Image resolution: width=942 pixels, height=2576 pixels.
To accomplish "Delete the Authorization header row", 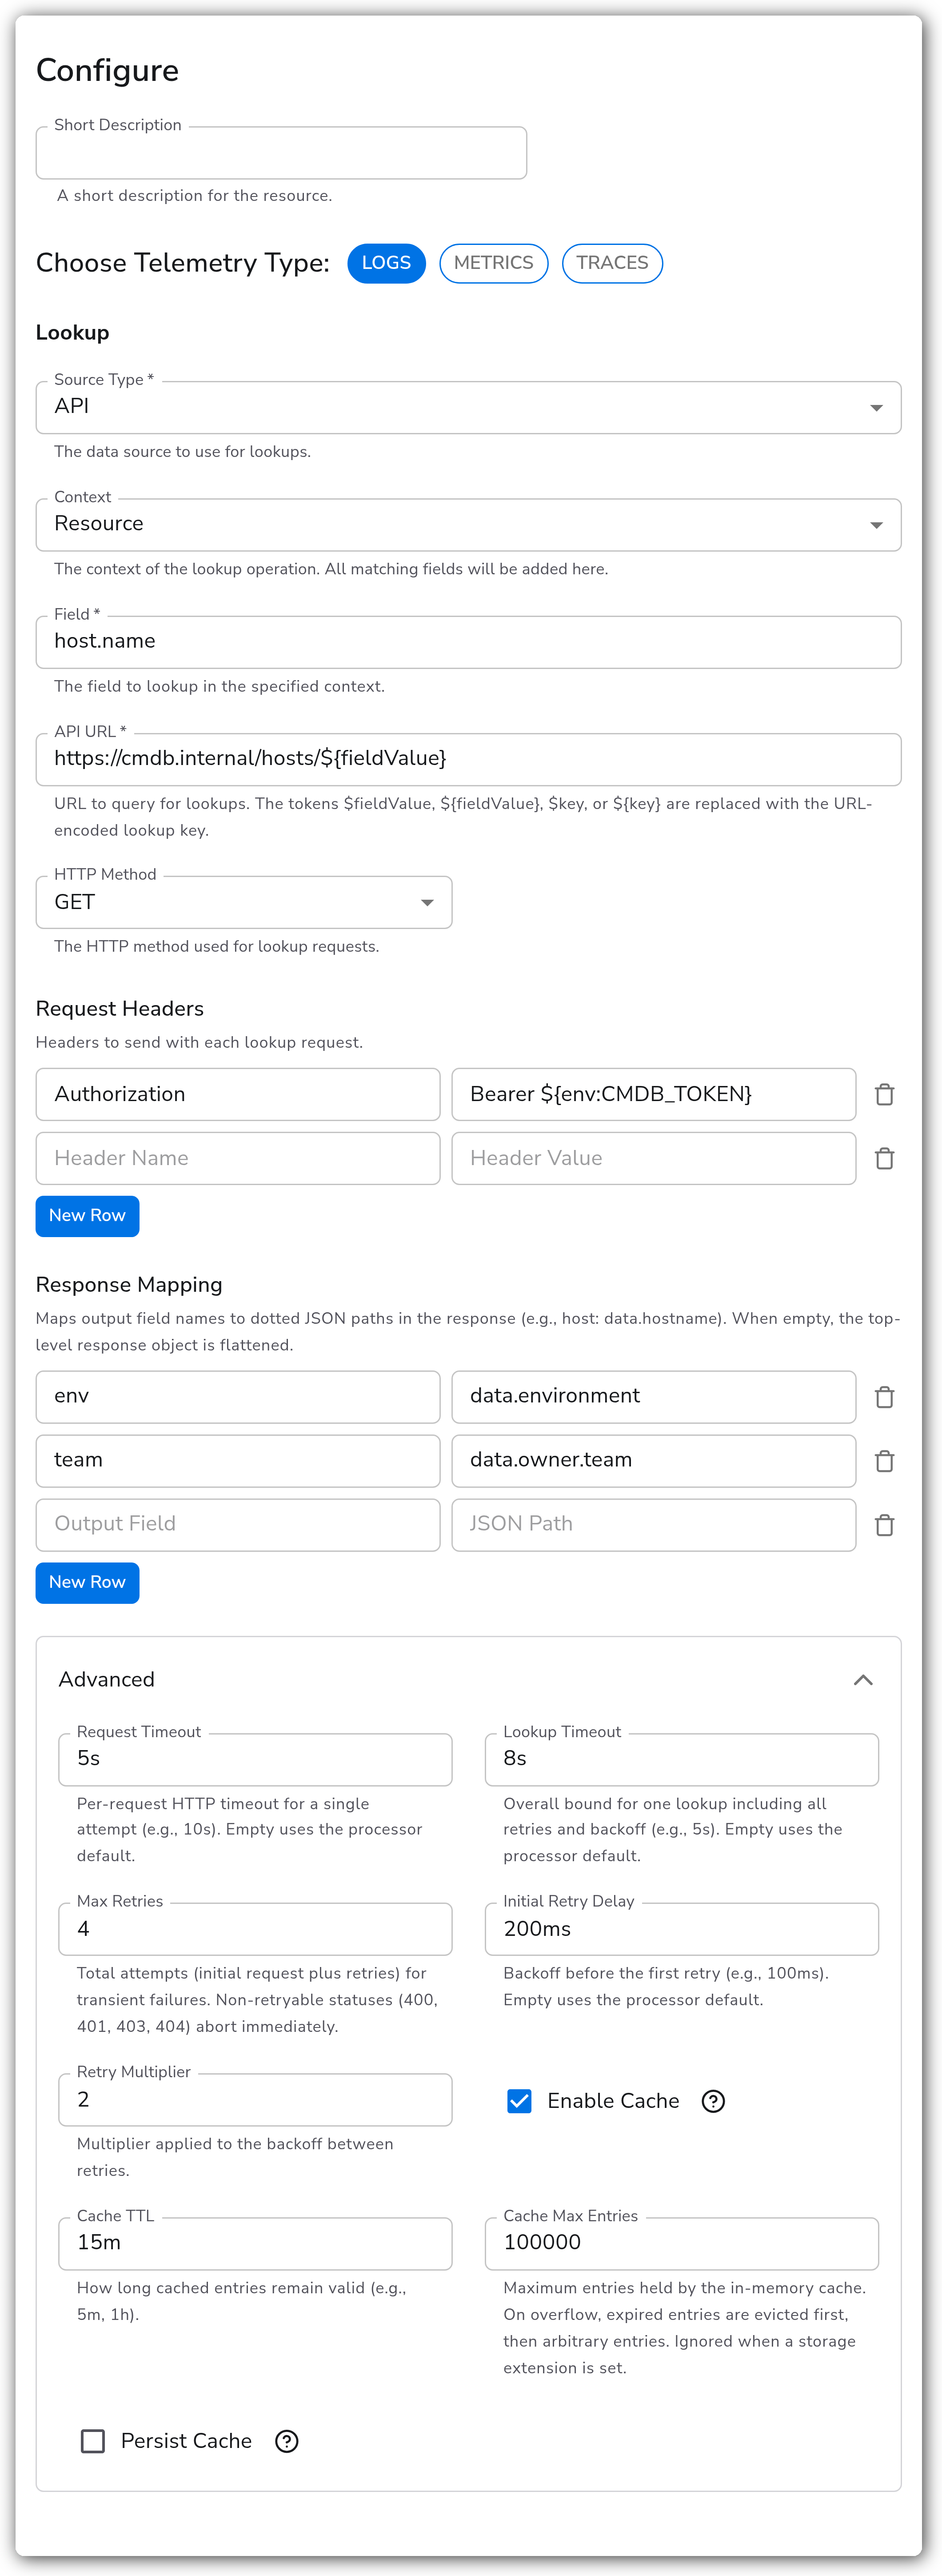I will (884, 1094).
